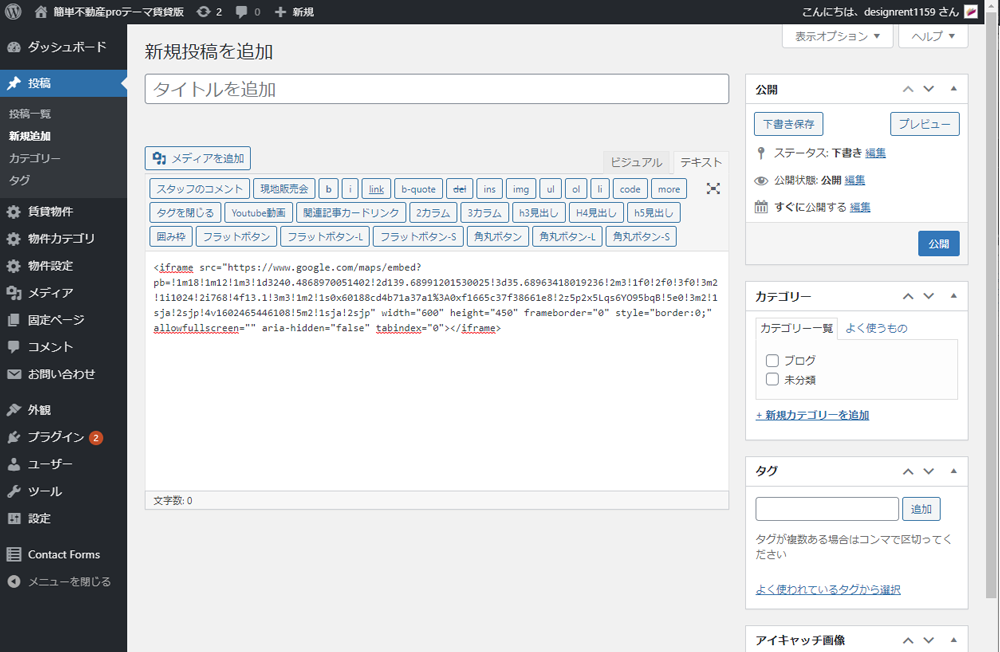
Task: Open the updates icon in admin bar
Action: tap(204, 11)
